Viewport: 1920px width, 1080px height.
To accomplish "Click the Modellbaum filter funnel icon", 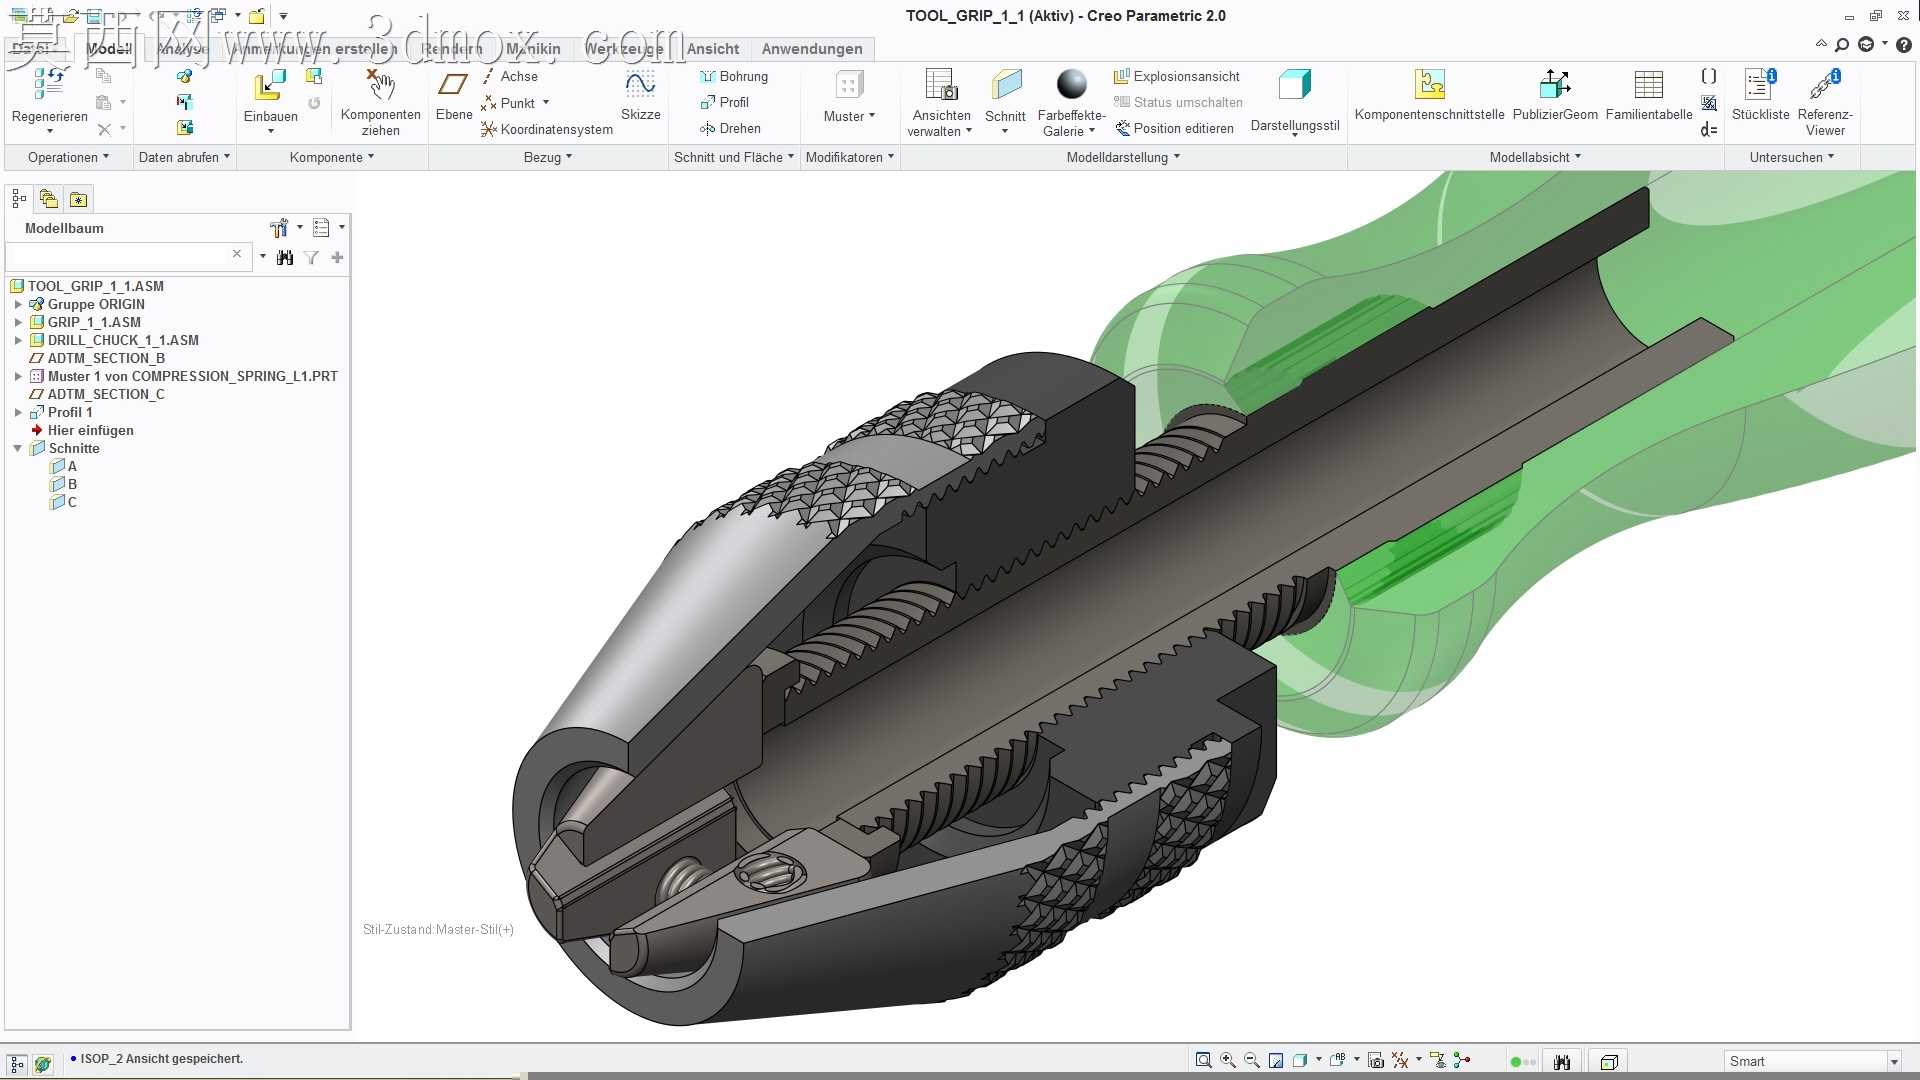I will [311, 258].
